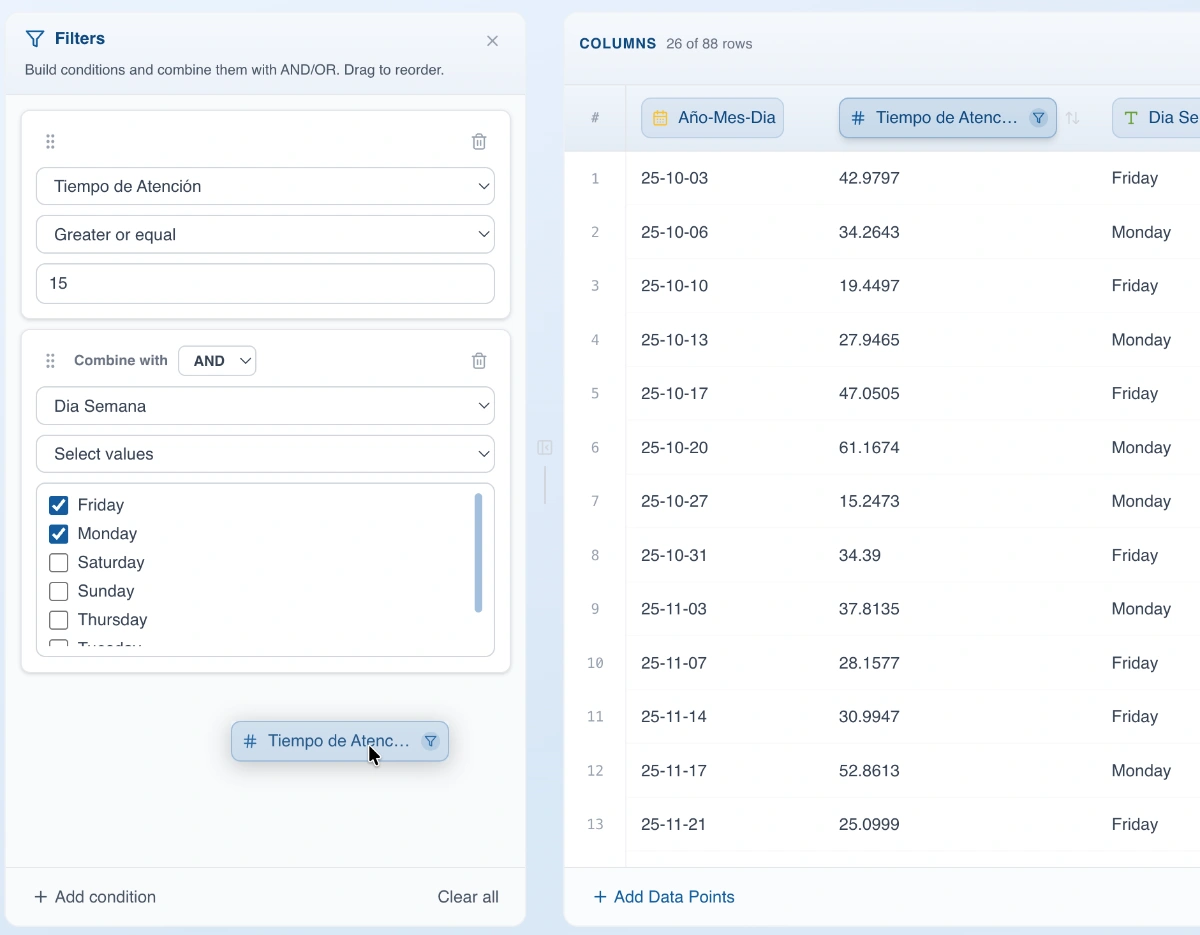
Task: Click the weekday list scrollbar
Action: pos(478,552)
